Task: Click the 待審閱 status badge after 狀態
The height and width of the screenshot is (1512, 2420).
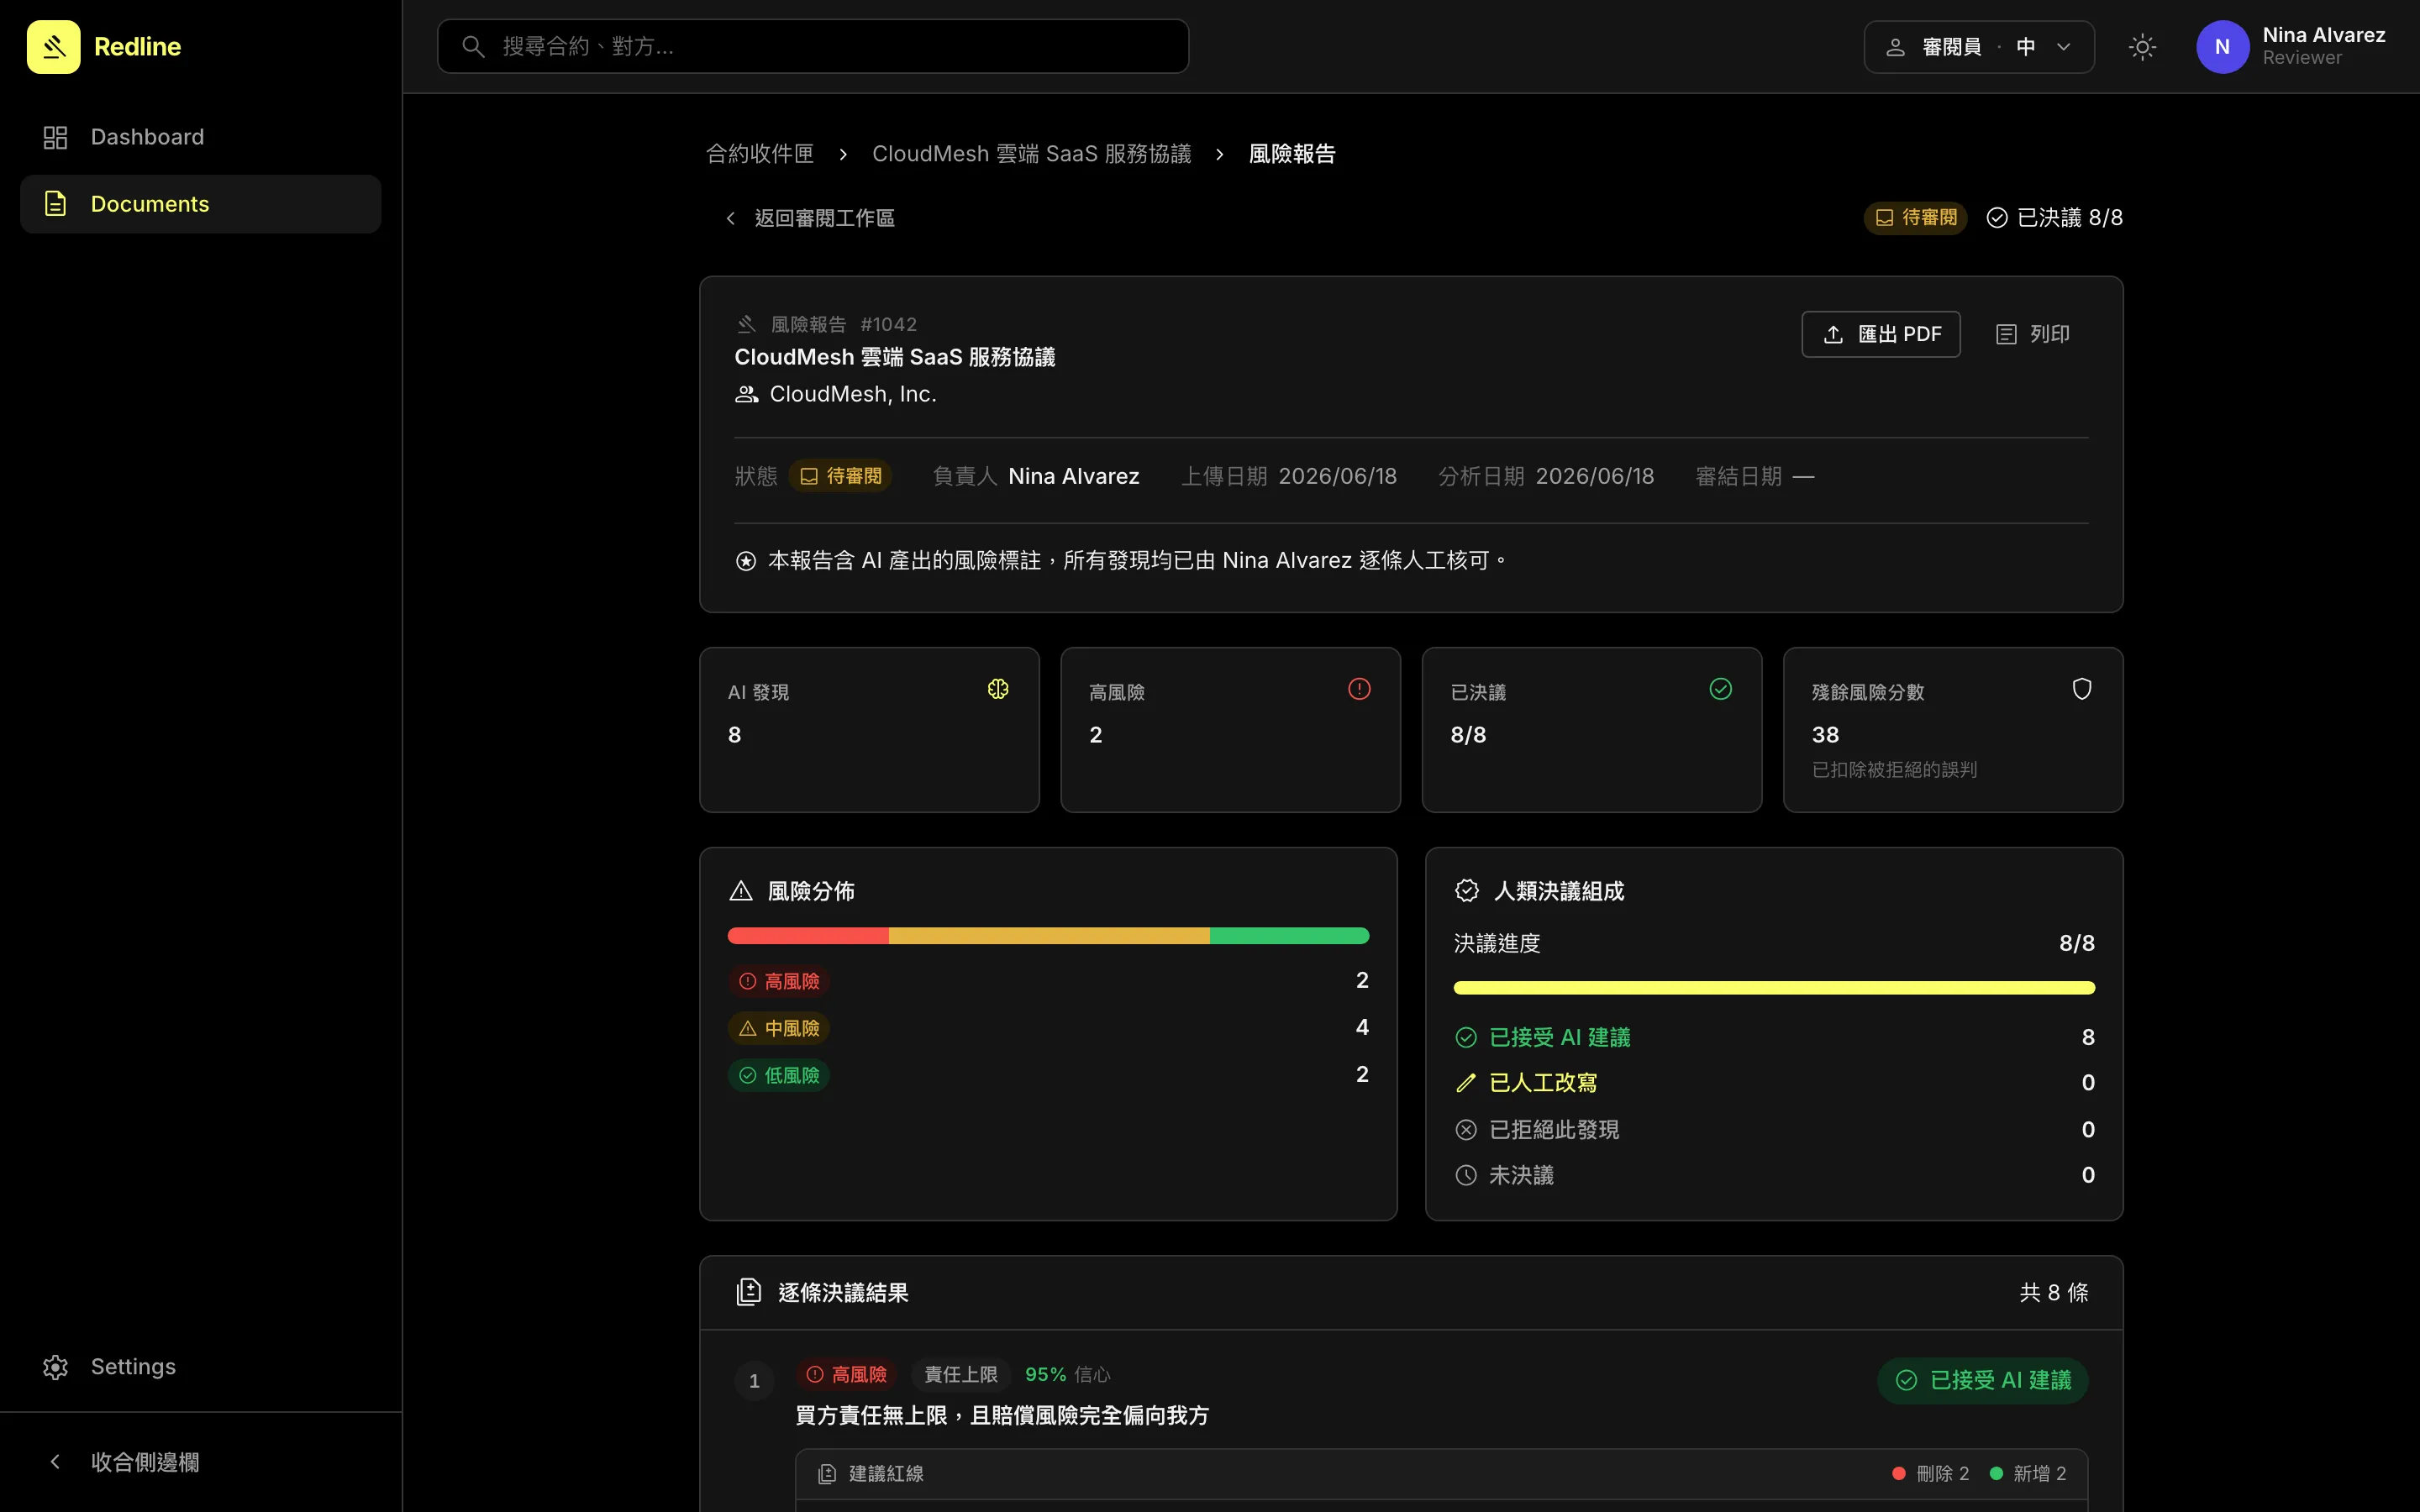Action: coord(840,476)
